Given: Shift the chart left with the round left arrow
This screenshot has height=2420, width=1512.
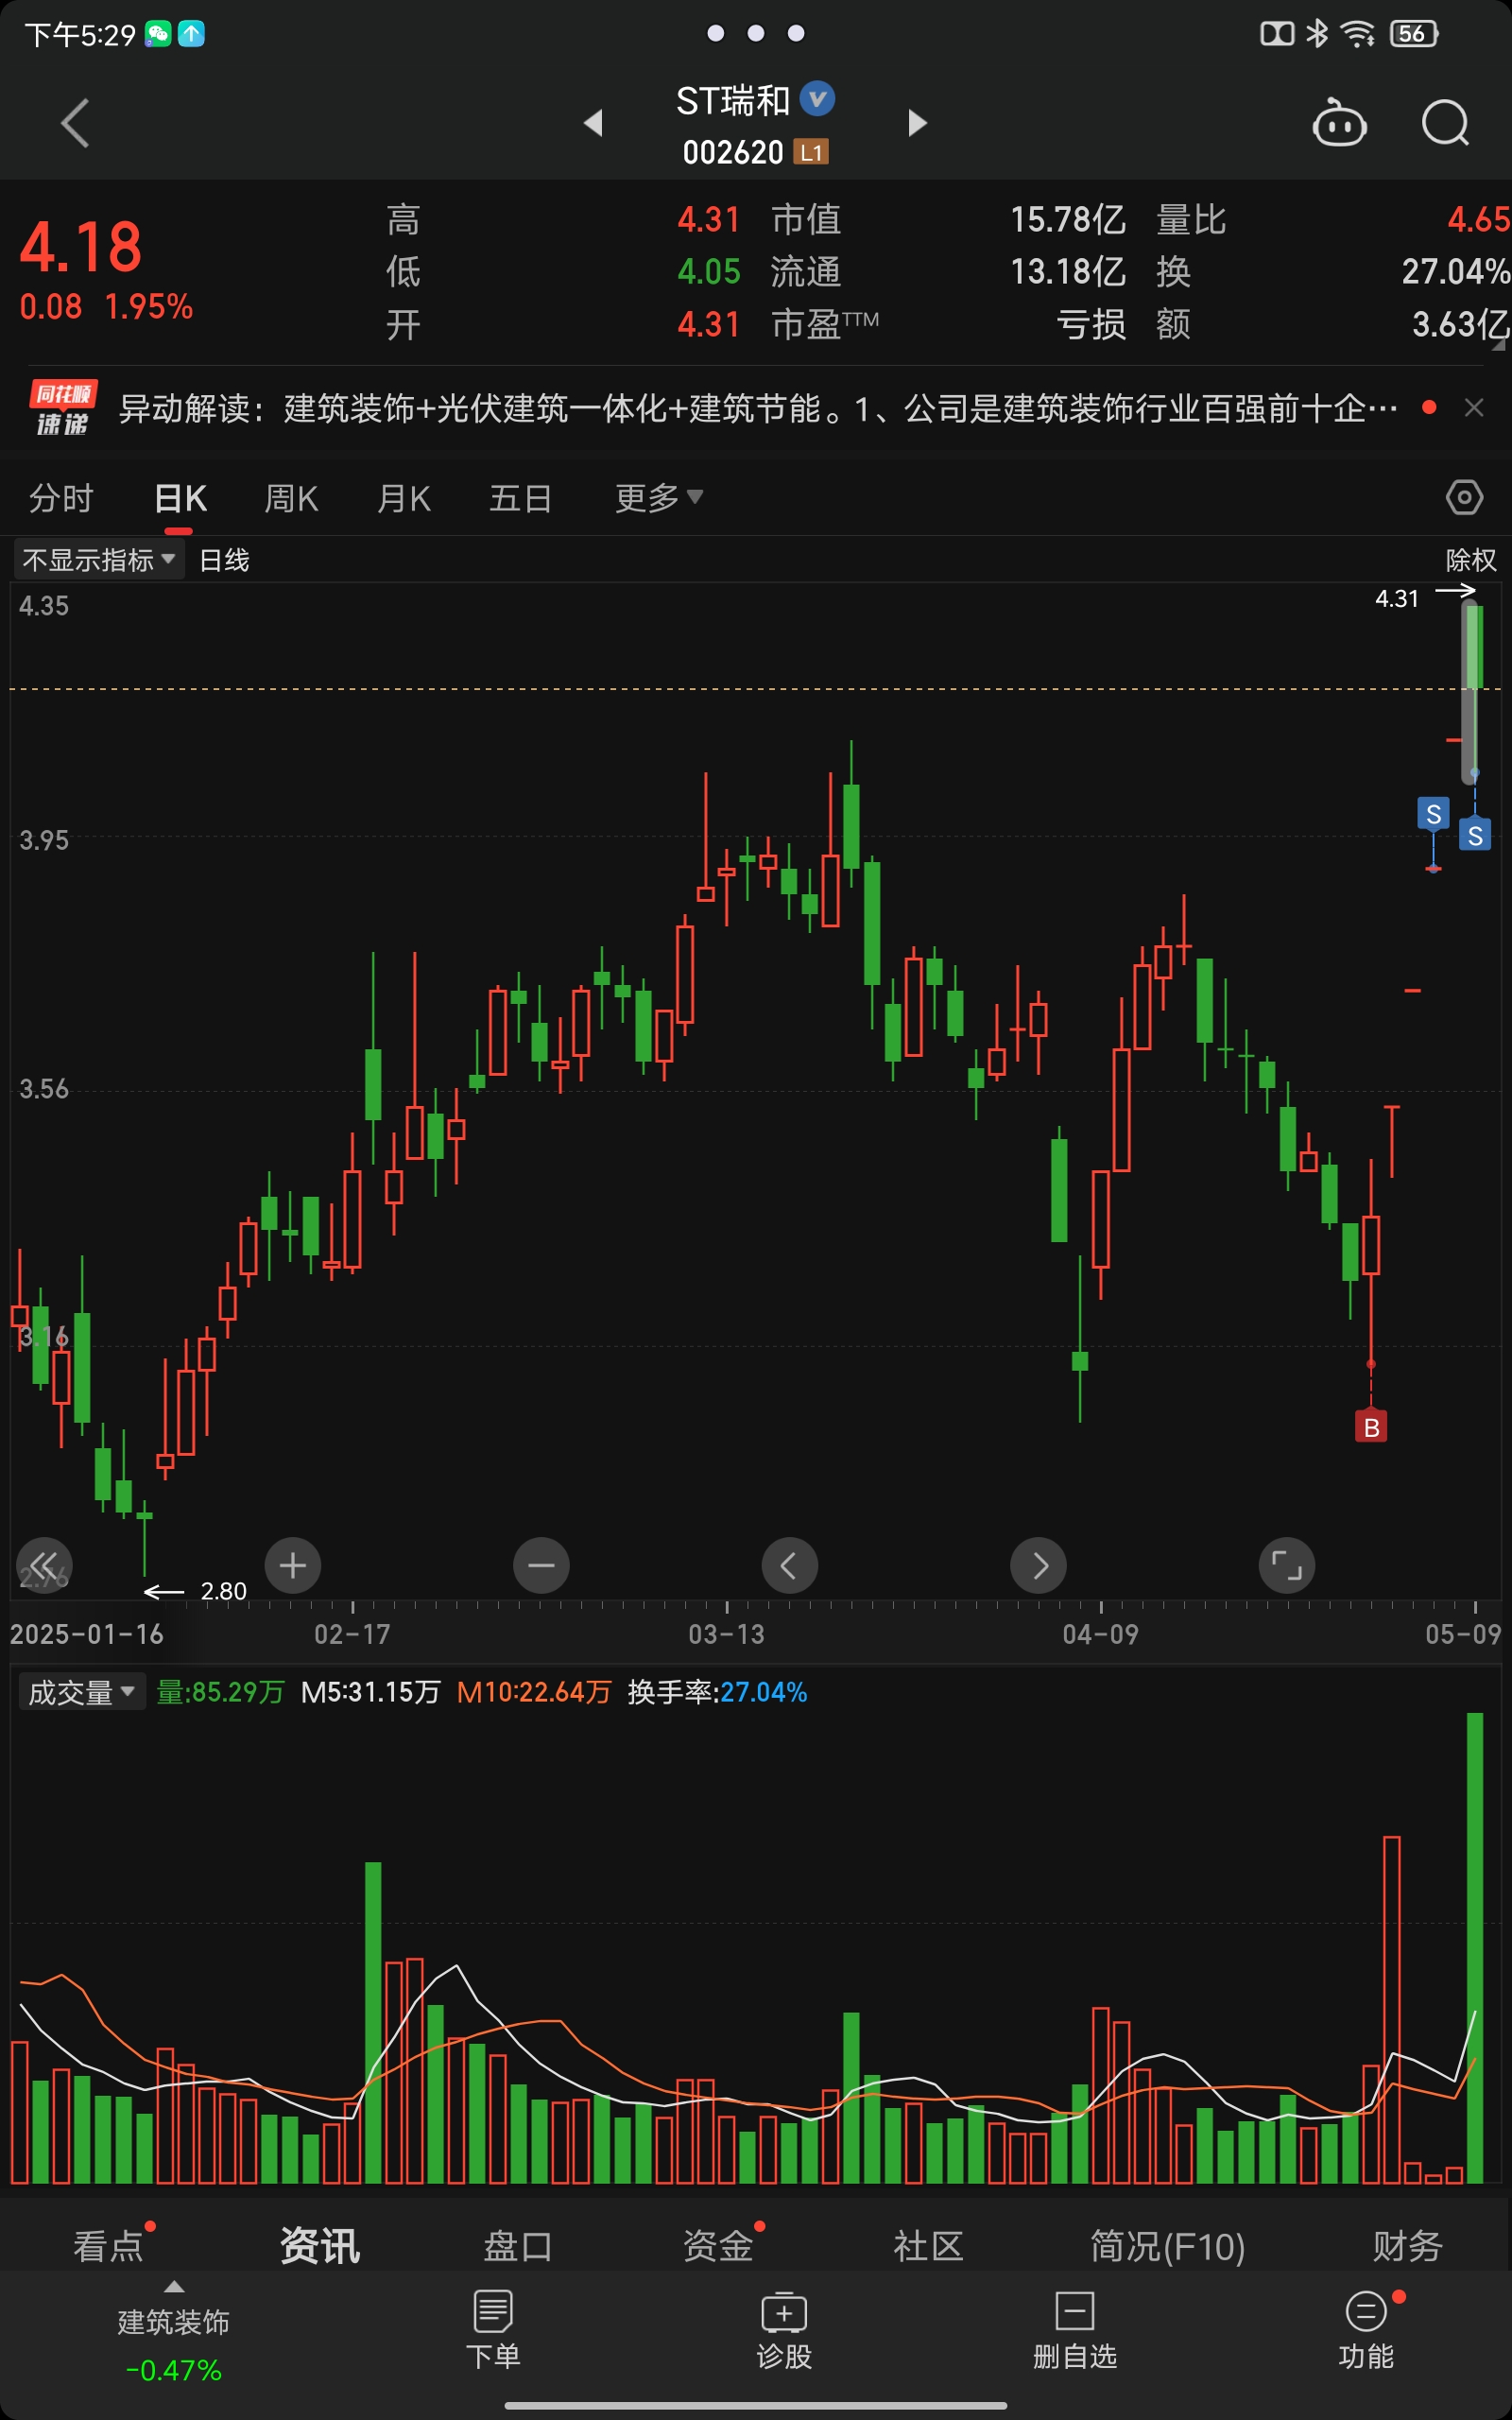Looking at the screenshot, I should pyautogui.click(x=790, y=1565).
